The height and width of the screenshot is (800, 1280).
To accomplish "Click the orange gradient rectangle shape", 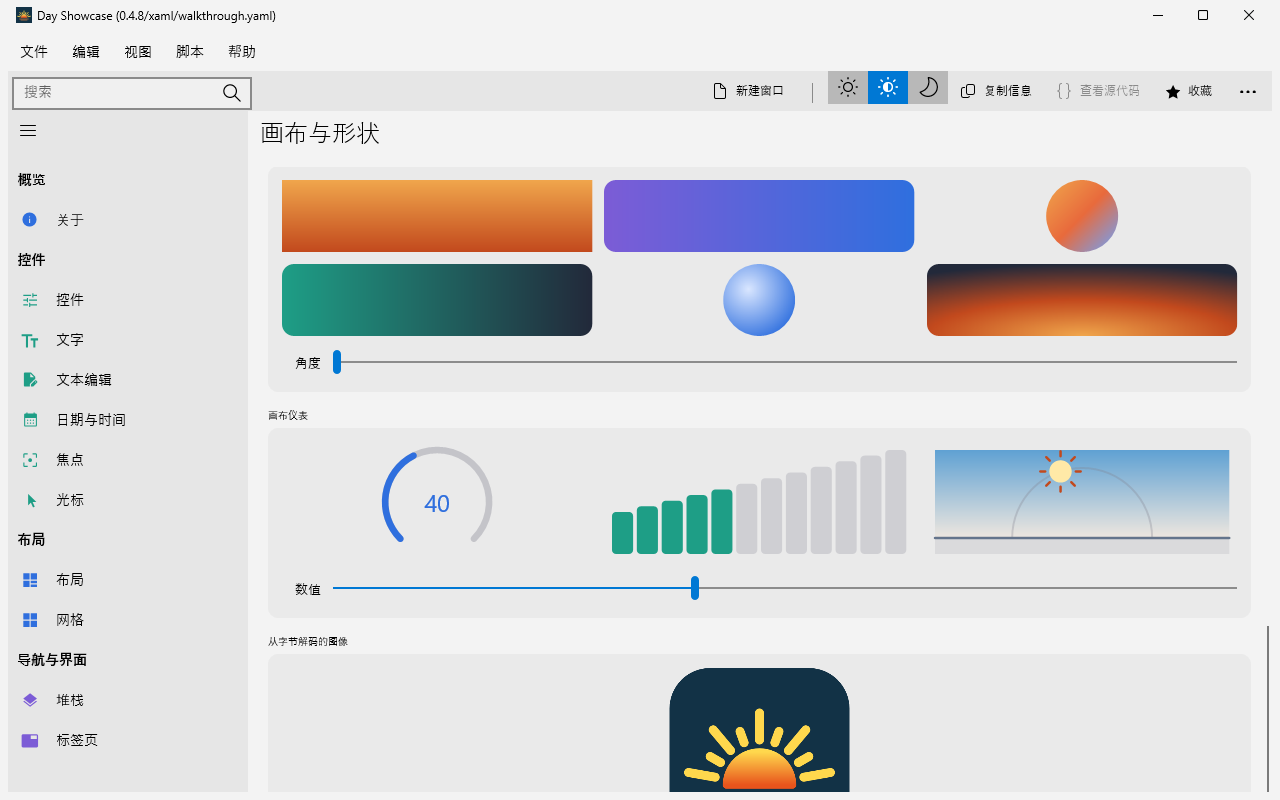I will click(x=437, y=216).
